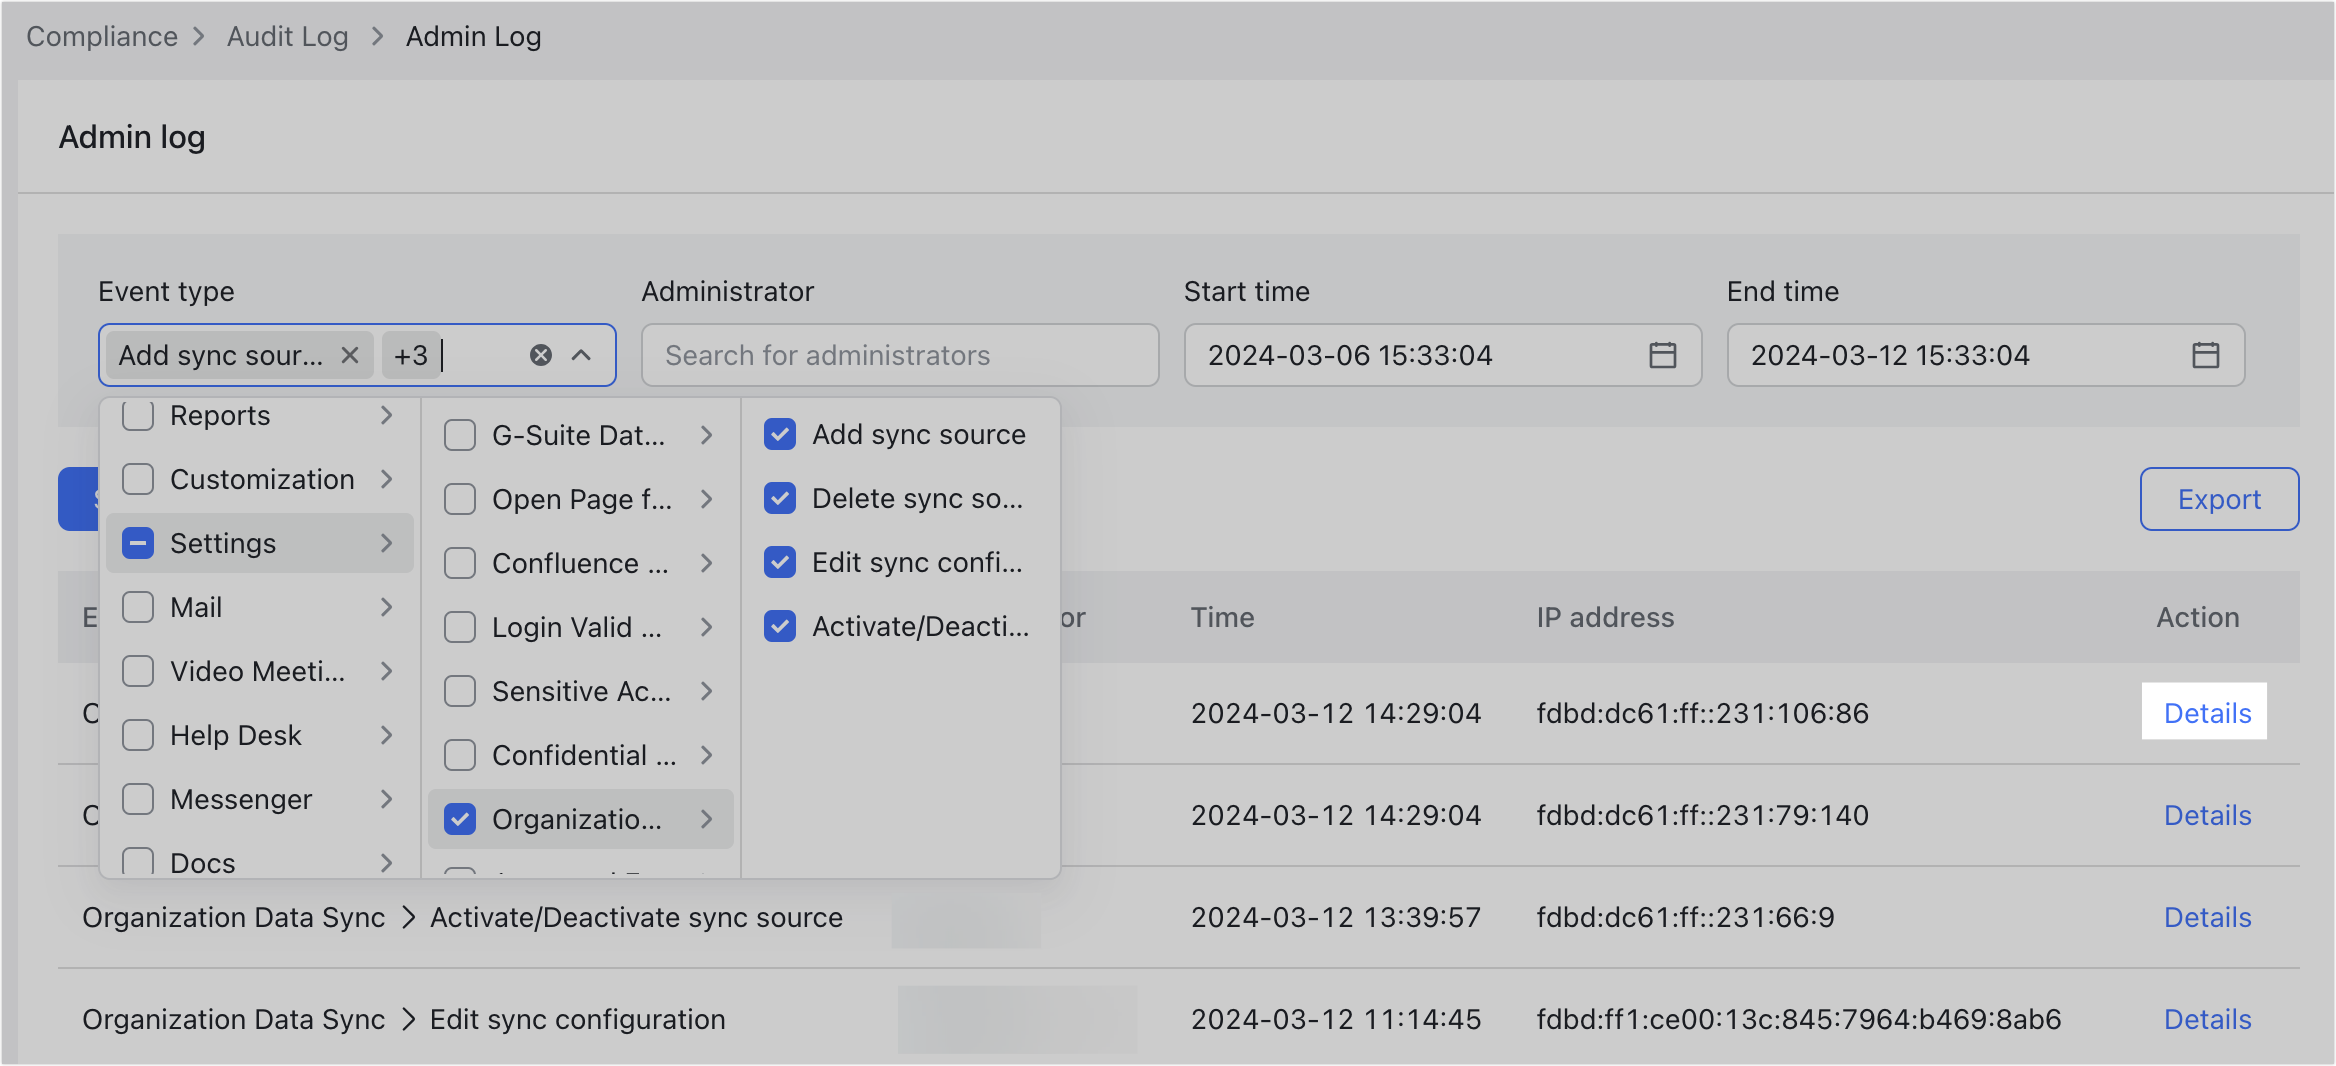
Task: Check the Open Page f... checkbox
Action: coord(460,499)
